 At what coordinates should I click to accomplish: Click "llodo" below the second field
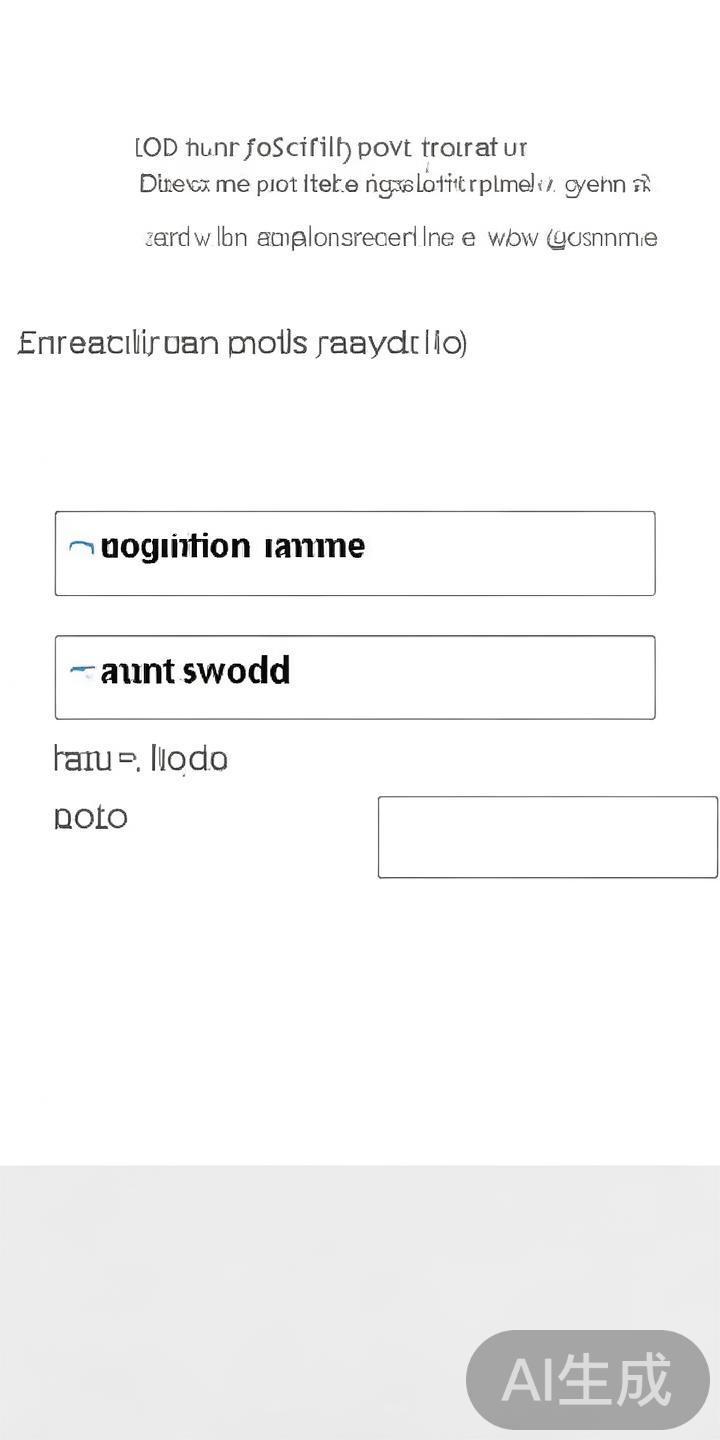tap(189, 759)
